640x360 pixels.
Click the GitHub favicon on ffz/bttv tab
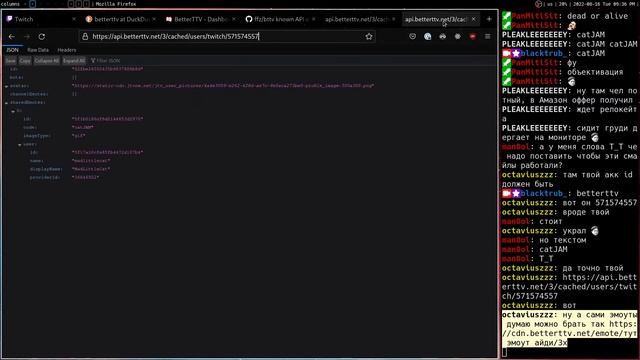click(249, 19)
